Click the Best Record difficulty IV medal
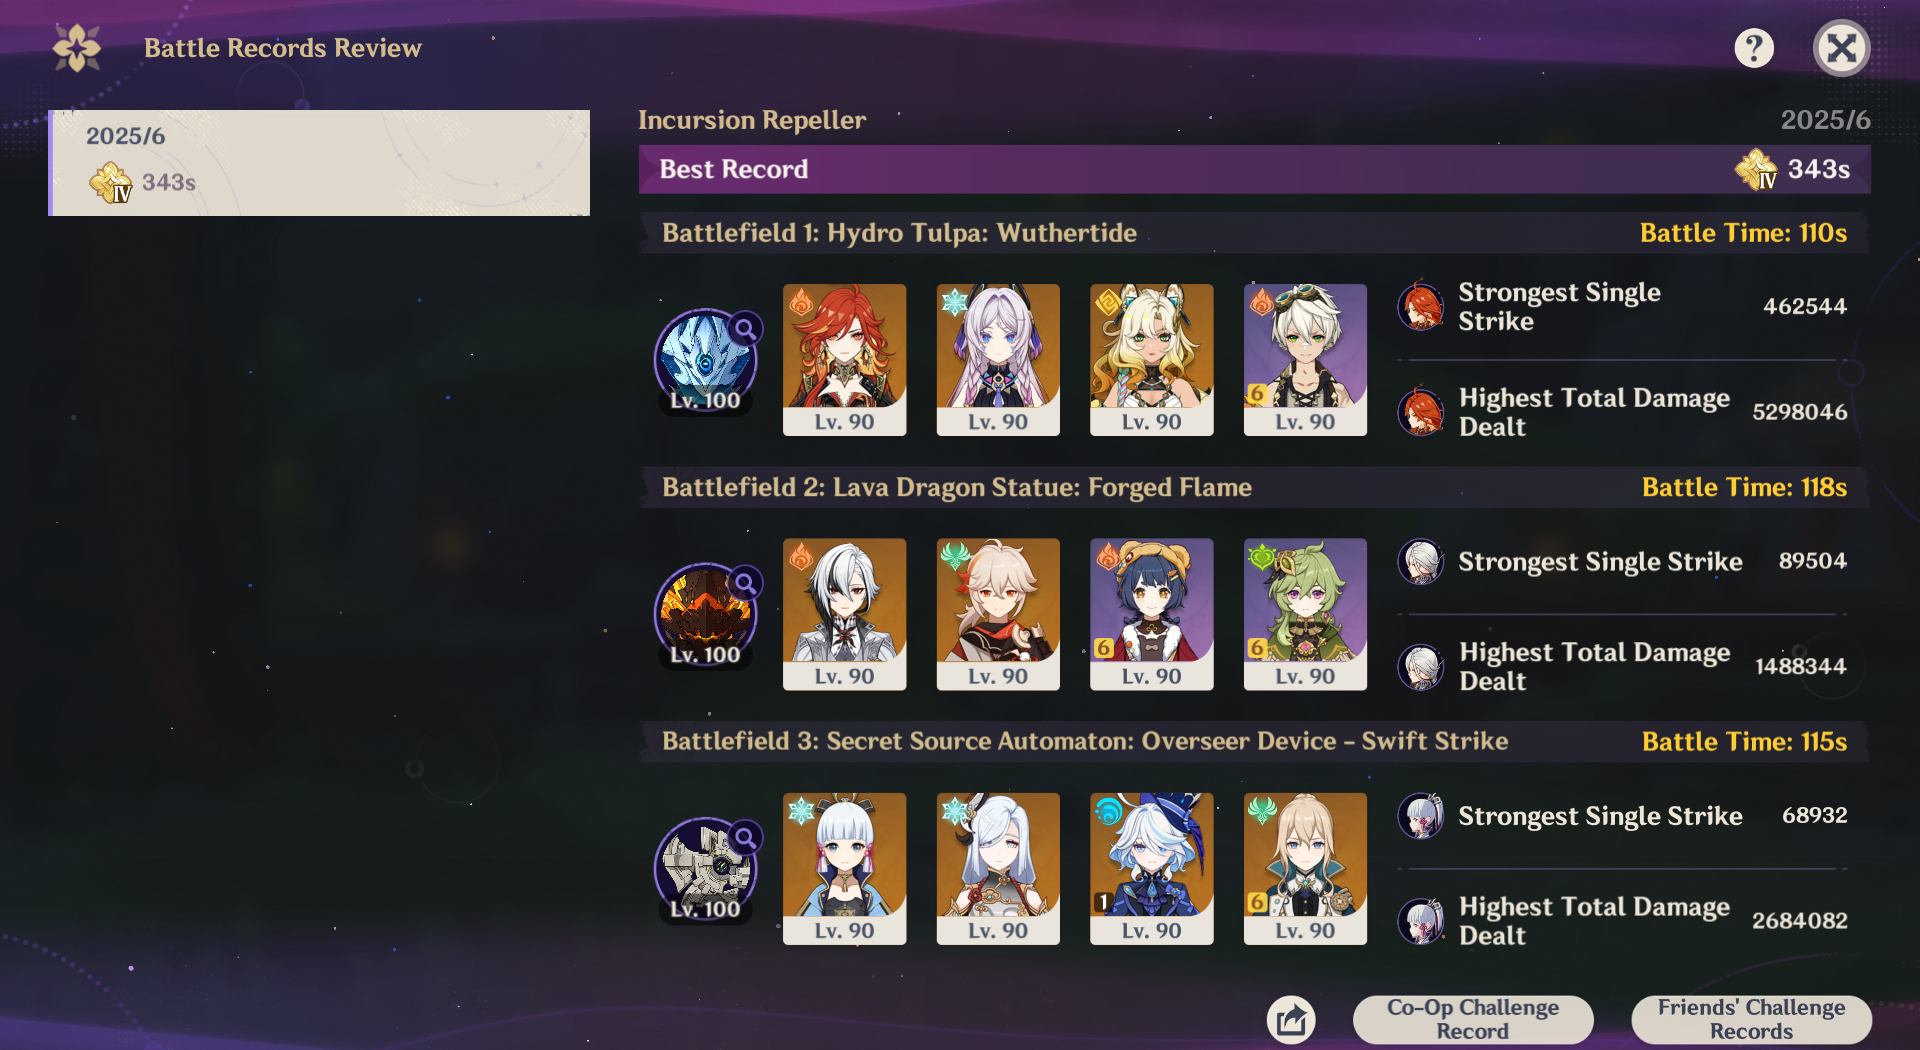1920x1050 pixels. pyautogui.click(x=1756, y=169)
